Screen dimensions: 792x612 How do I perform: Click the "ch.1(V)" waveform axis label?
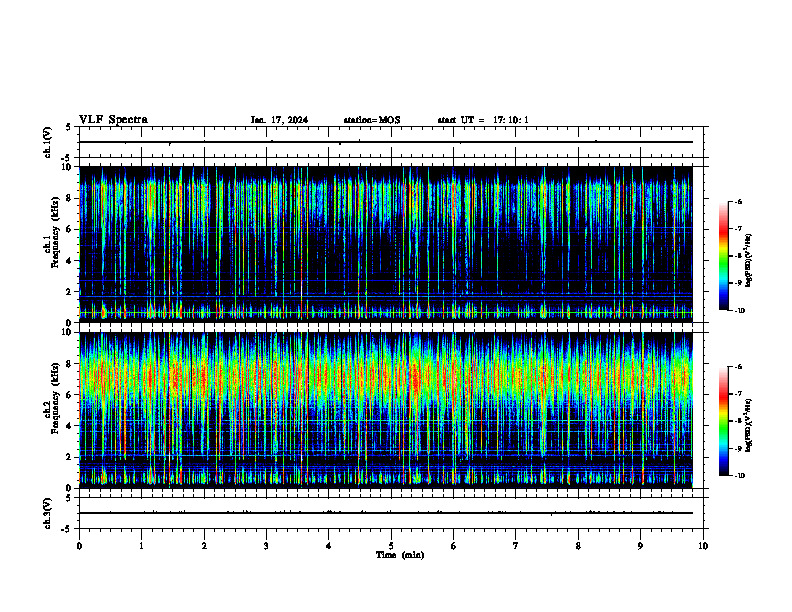pos(47,142)
